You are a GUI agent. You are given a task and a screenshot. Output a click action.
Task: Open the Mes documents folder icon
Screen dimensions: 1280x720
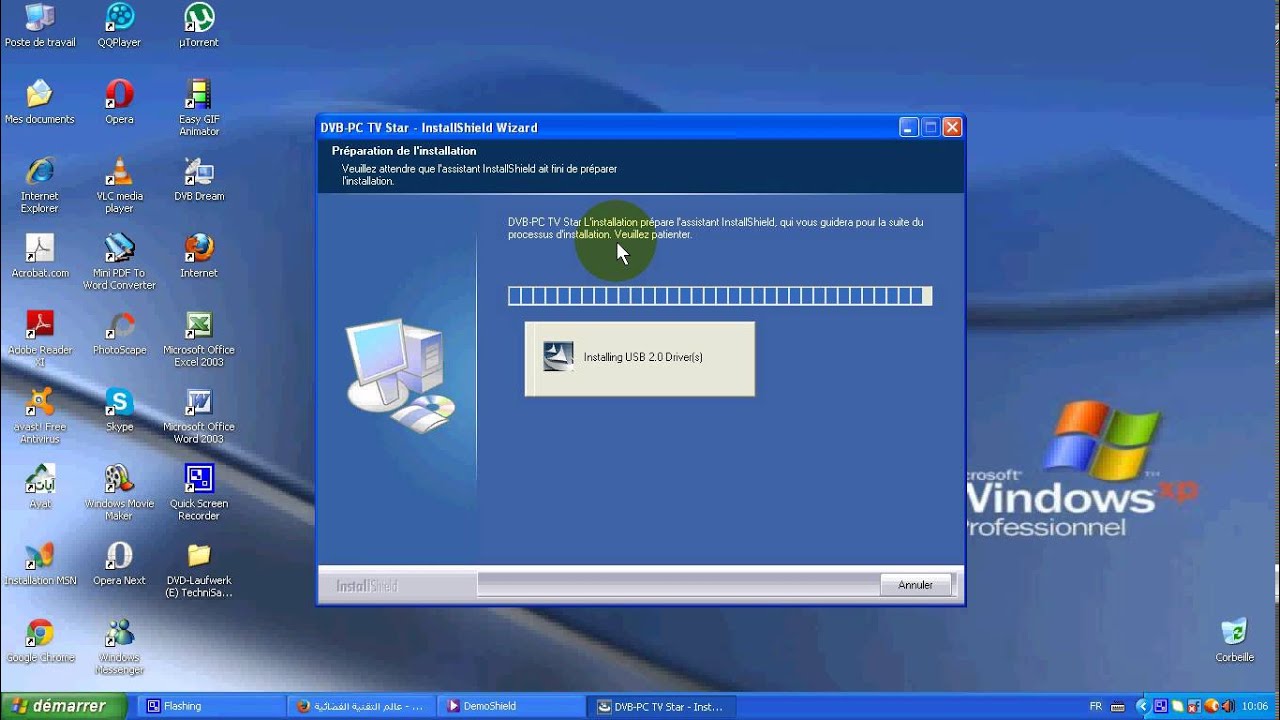[x=39, y=103]
